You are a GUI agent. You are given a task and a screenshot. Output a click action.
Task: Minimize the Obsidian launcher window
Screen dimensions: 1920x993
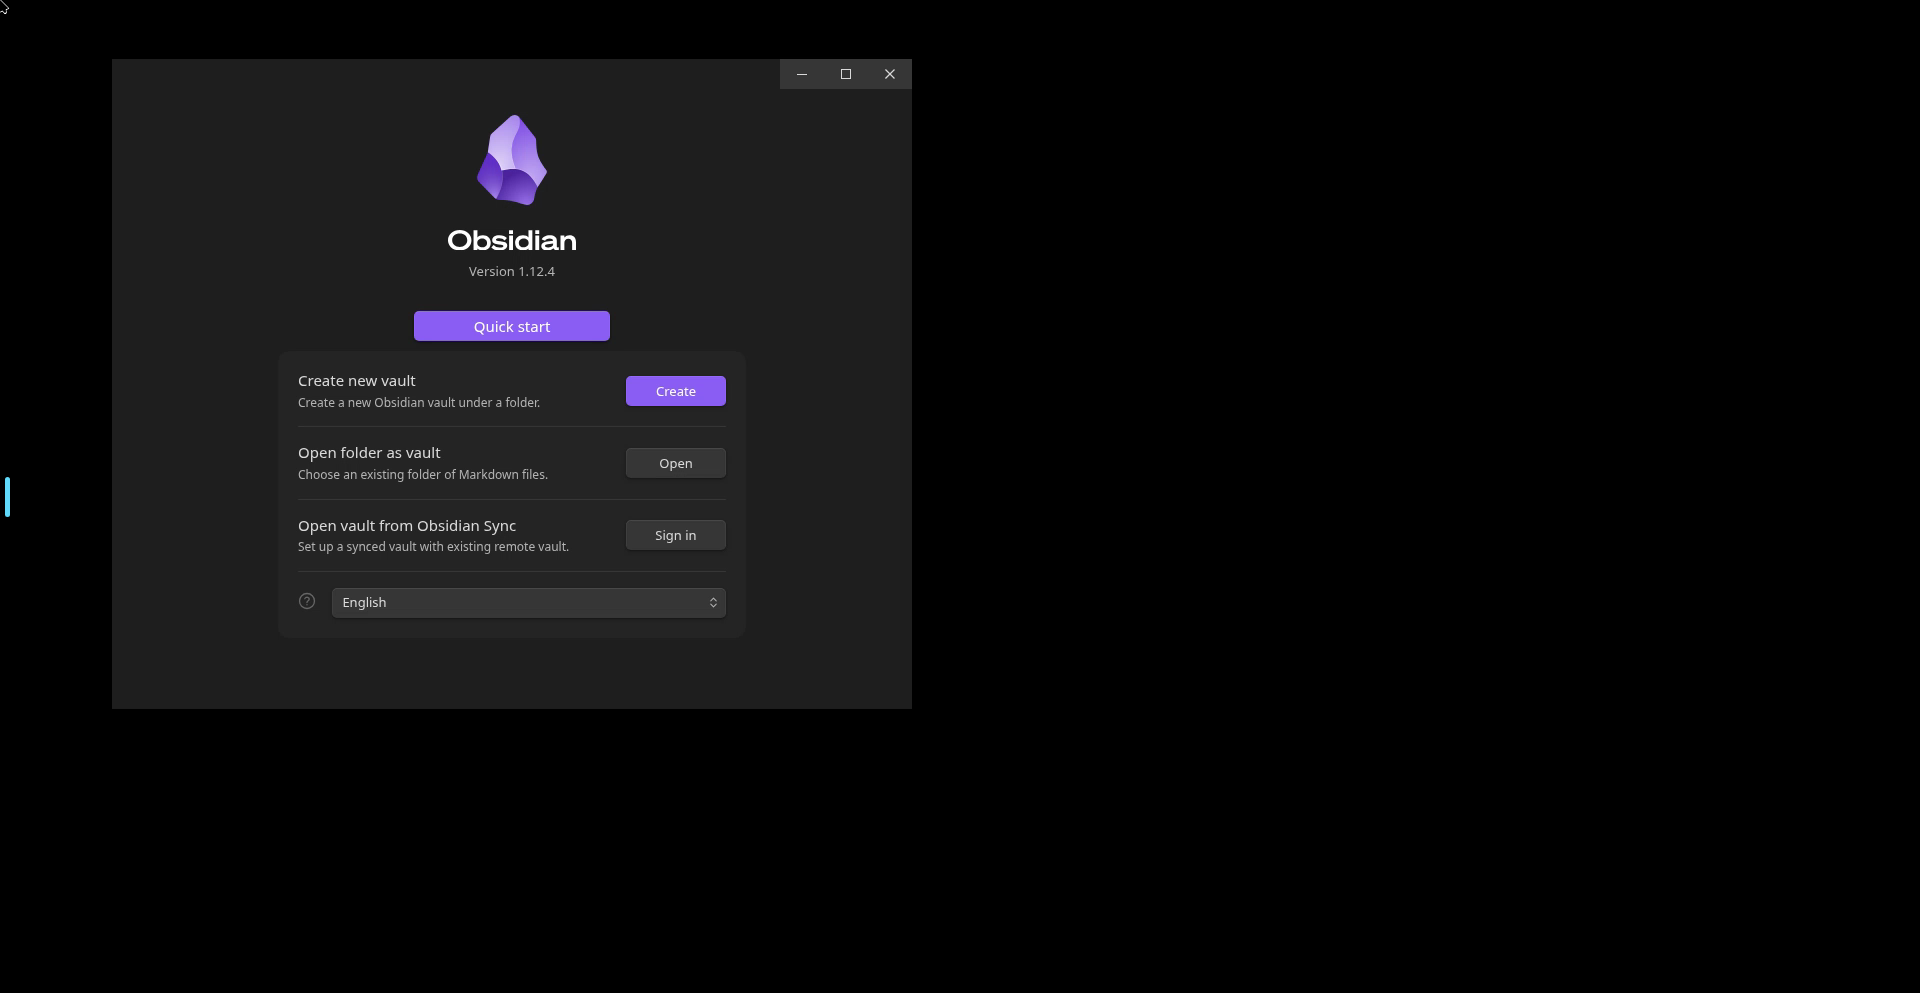[x=802, y=74]
